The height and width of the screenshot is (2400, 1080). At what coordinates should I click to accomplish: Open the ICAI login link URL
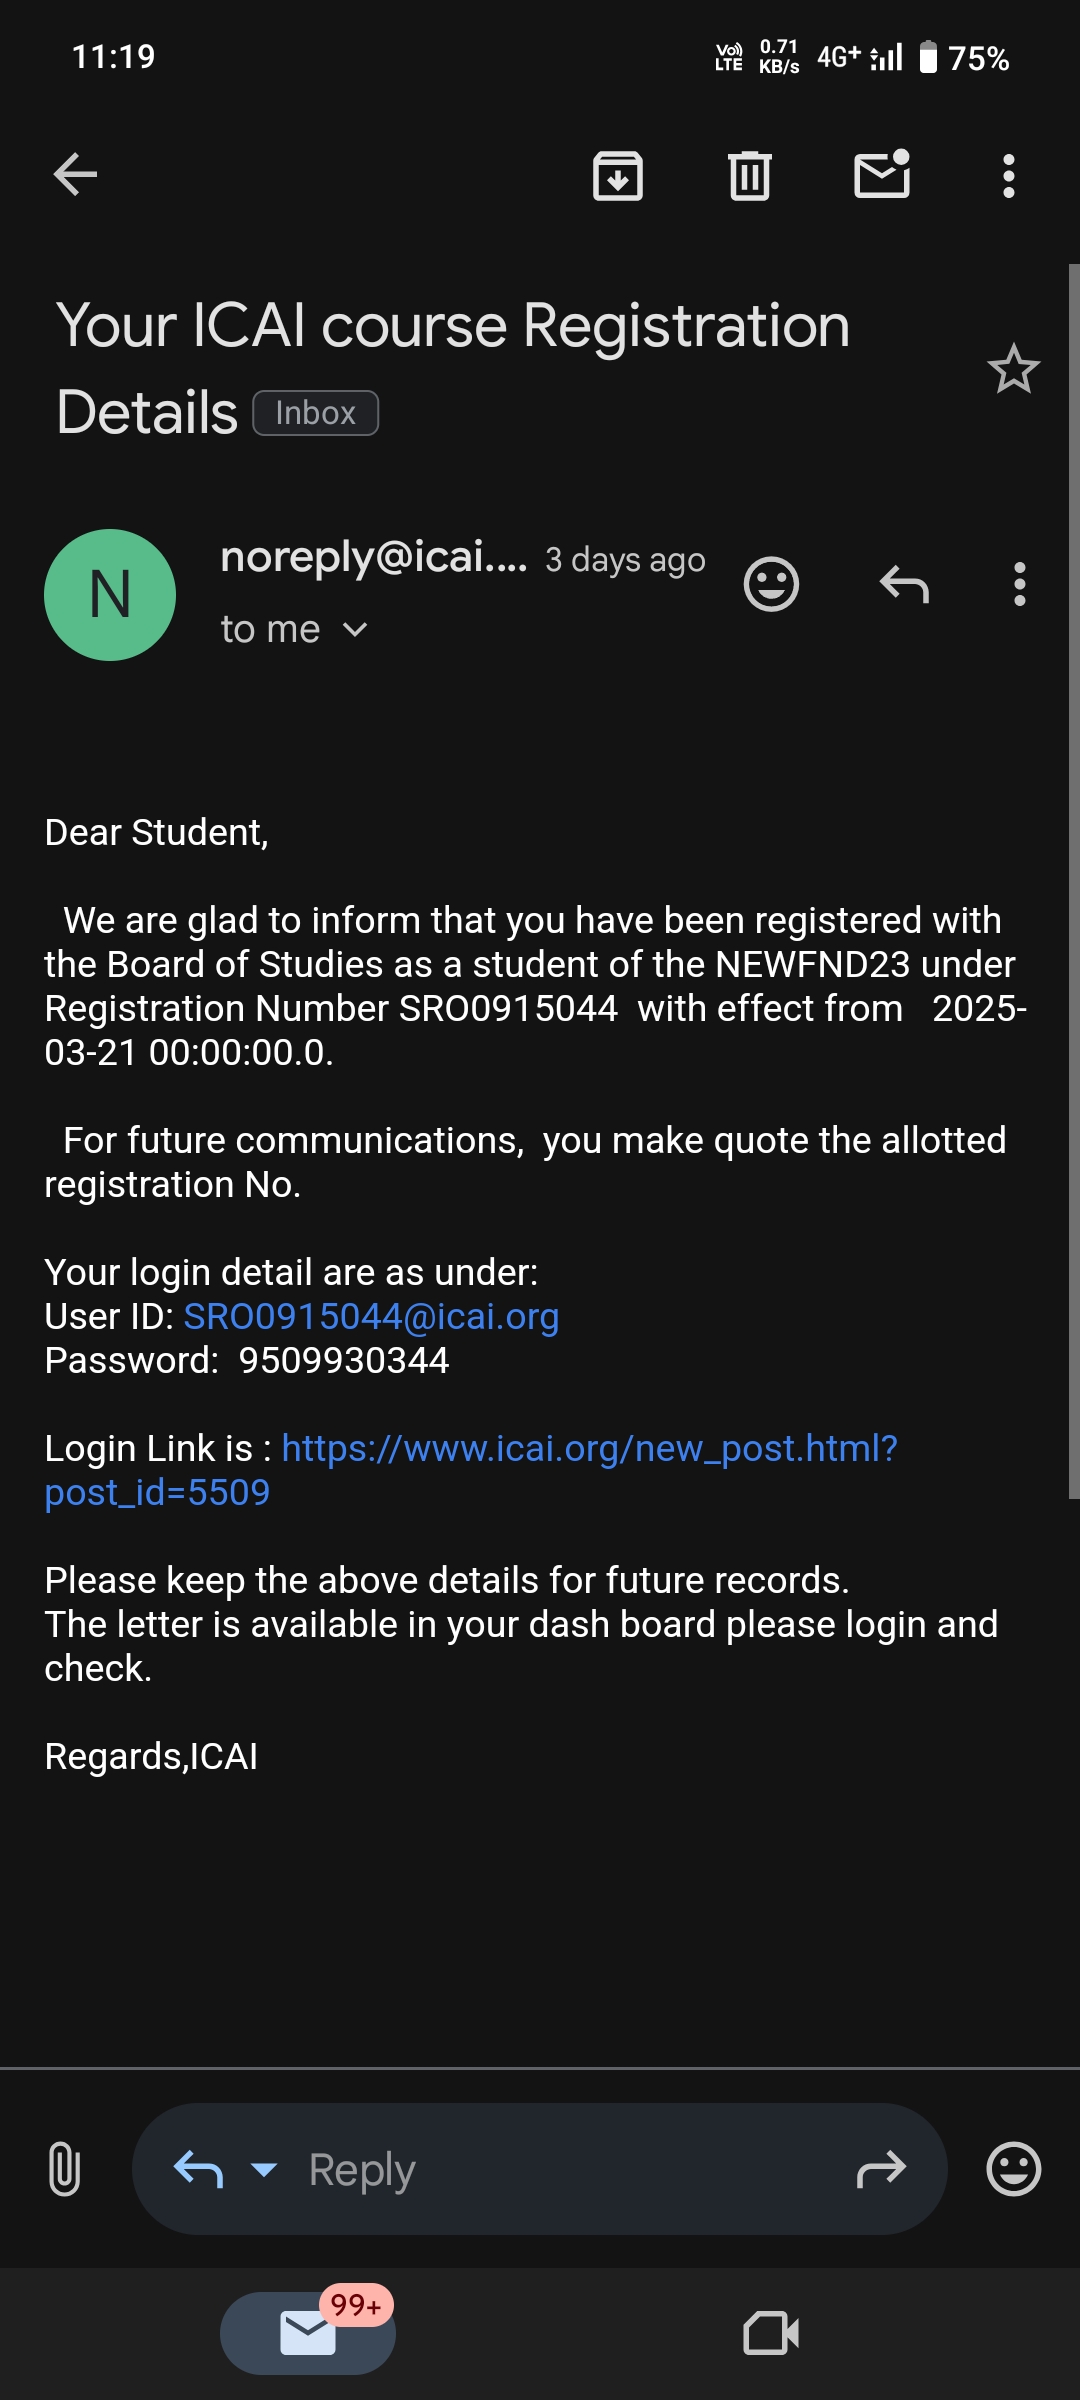[589, 1449]
